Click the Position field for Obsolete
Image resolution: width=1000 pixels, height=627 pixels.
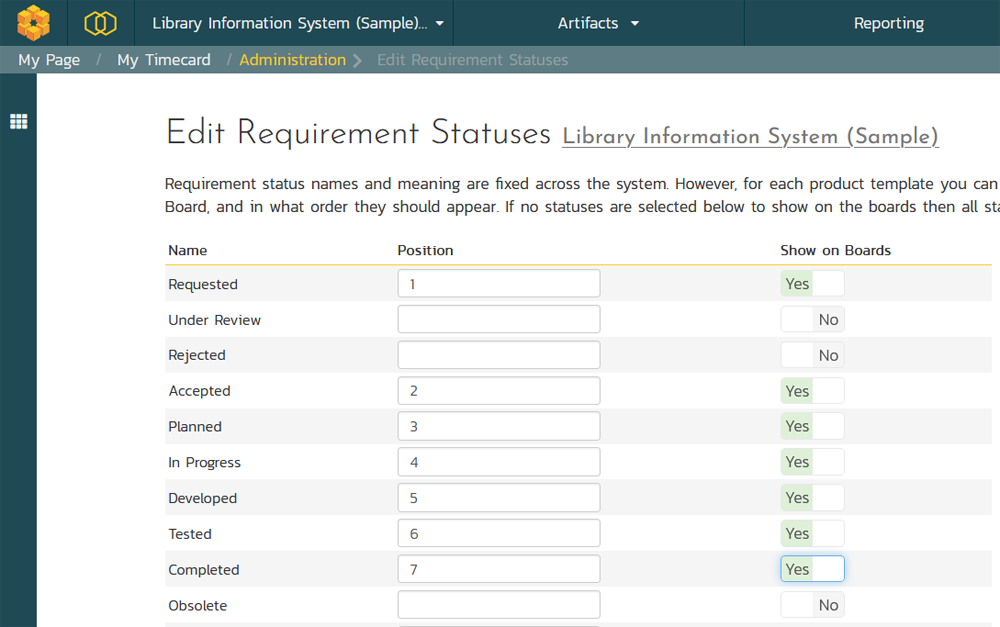click(499, 605)
